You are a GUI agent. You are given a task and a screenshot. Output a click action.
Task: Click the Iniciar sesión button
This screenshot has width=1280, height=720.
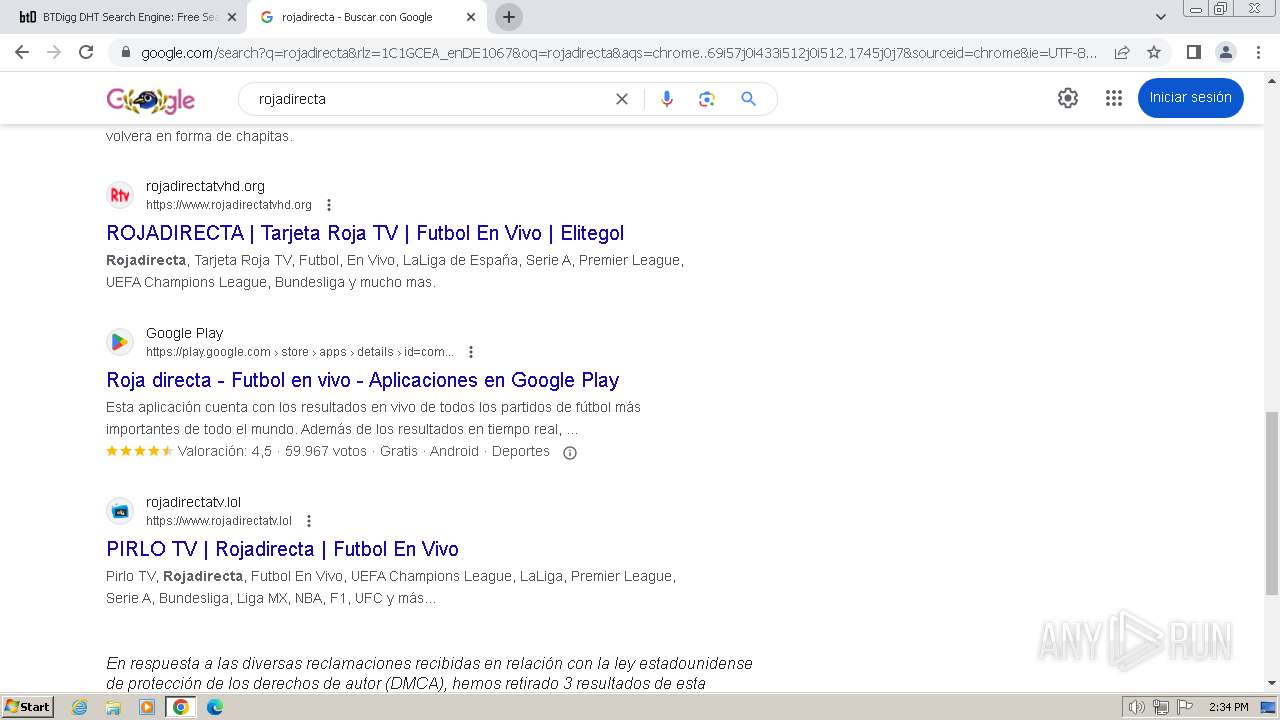coord(1191,98)
